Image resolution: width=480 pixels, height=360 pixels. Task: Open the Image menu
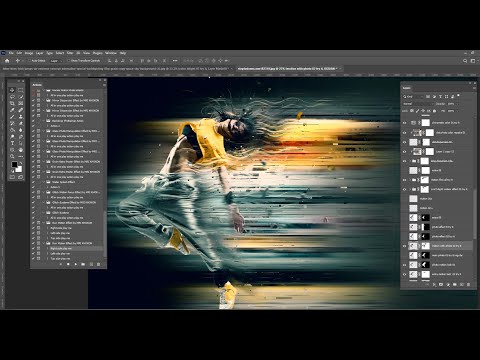(x=29, y=53)
